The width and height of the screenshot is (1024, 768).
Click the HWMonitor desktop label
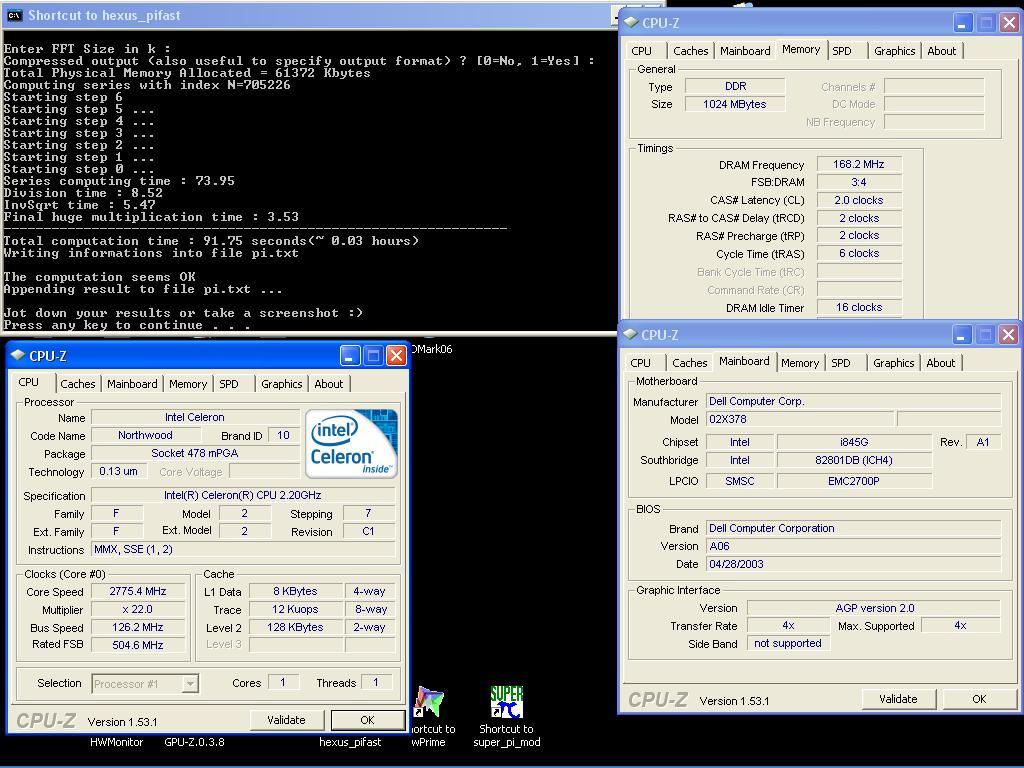[x=116, y=742]
